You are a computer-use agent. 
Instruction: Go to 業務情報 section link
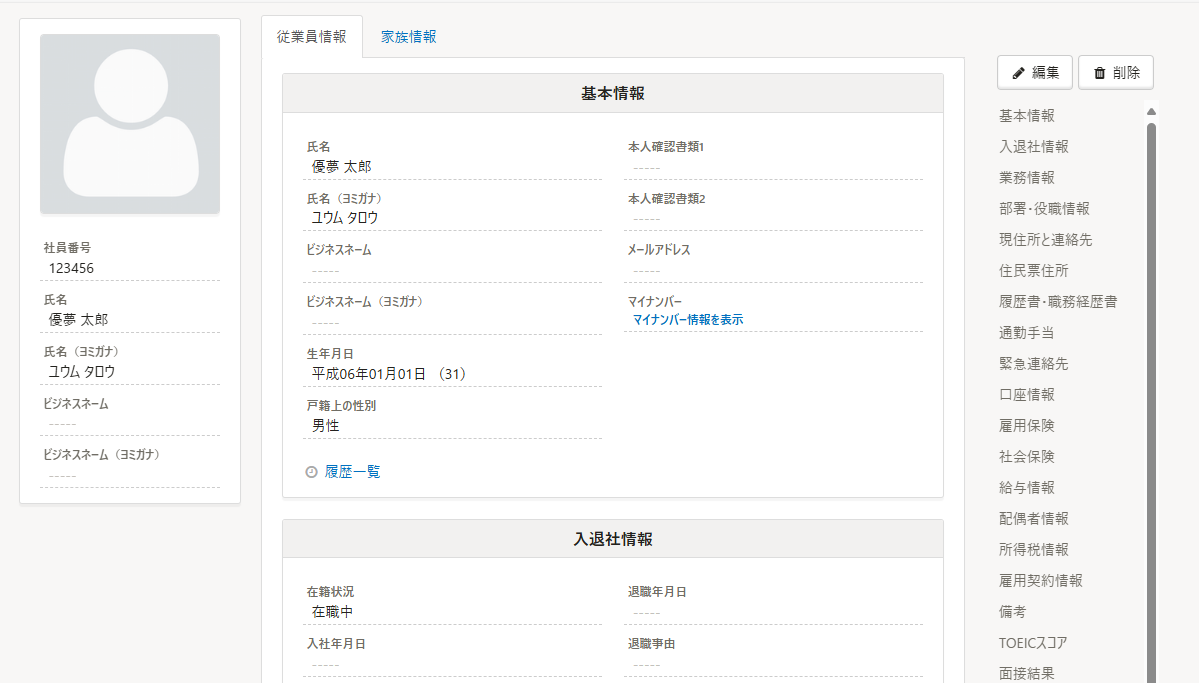(1027, 177)
